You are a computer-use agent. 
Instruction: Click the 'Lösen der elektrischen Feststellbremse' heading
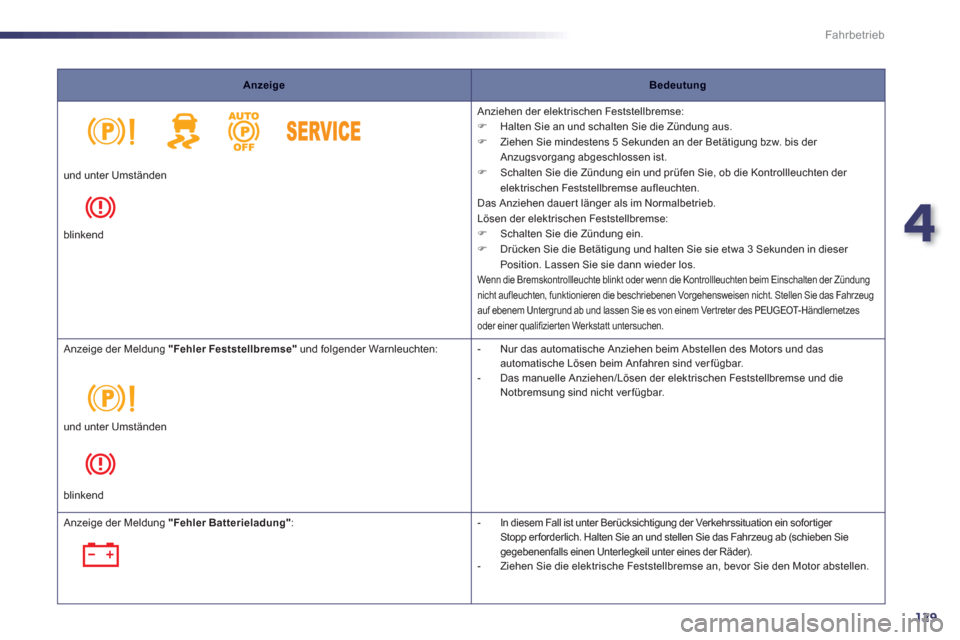[x=572, y=219]
